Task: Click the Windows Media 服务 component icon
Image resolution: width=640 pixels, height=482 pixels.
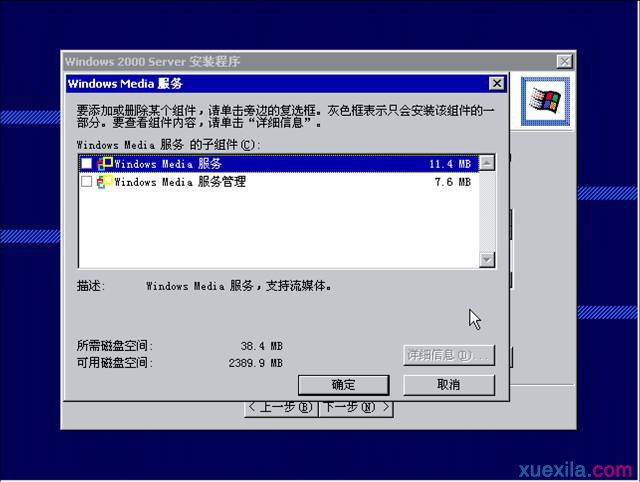Action: pos(105,164)
